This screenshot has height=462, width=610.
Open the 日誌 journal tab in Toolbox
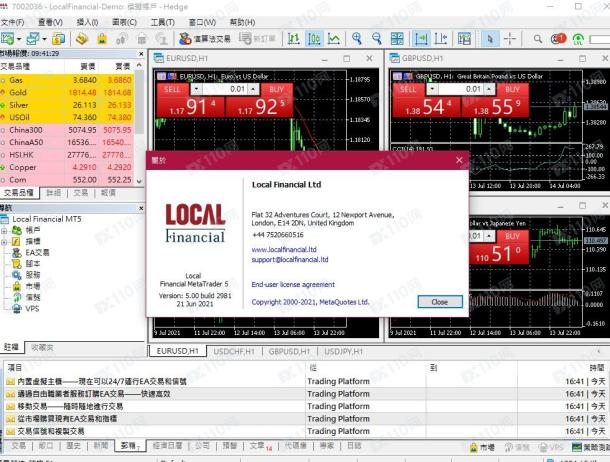354,446
